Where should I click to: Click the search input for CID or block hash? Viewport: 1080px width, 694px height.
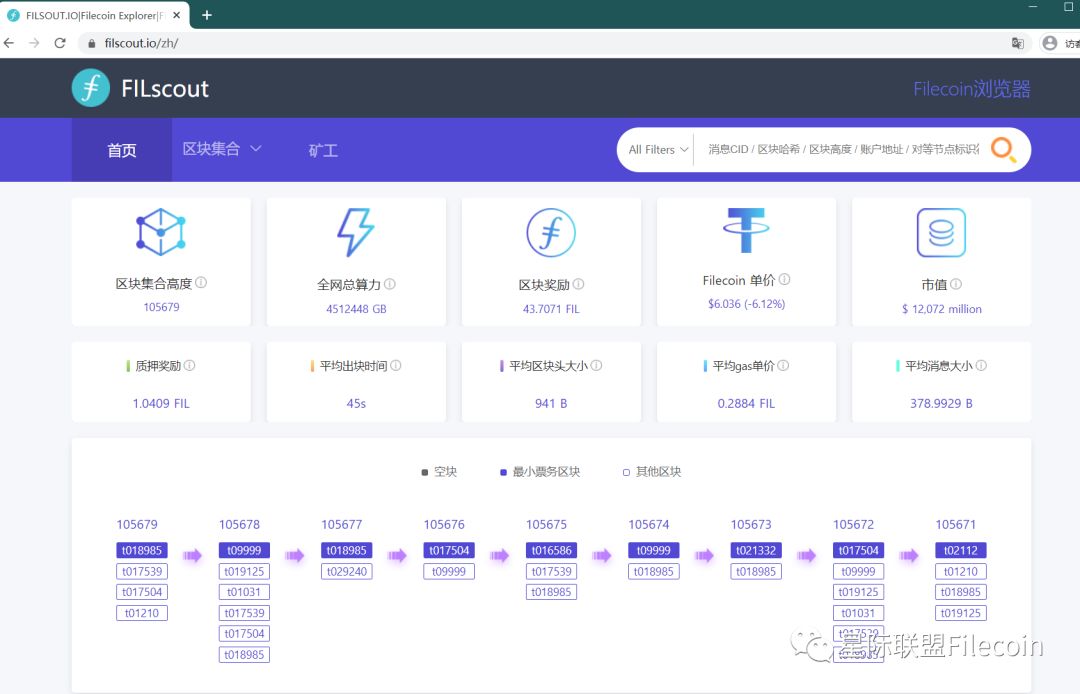coord(843,149)
